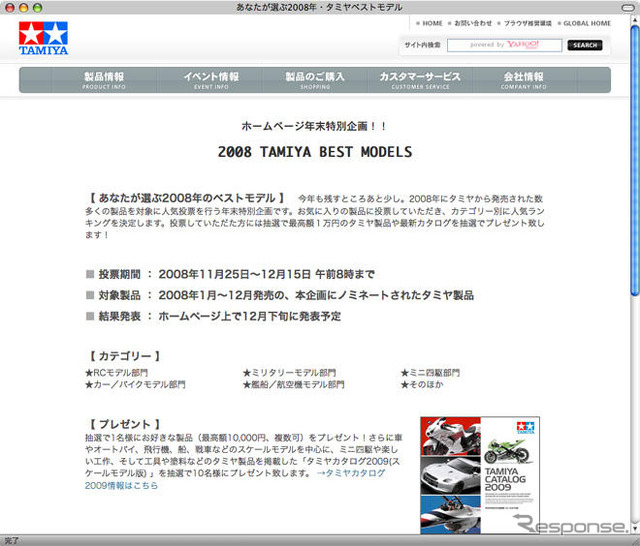Select the 2008 TAMIYA BEST MODELS heading
640x546 pixels.
pos(315,152)
